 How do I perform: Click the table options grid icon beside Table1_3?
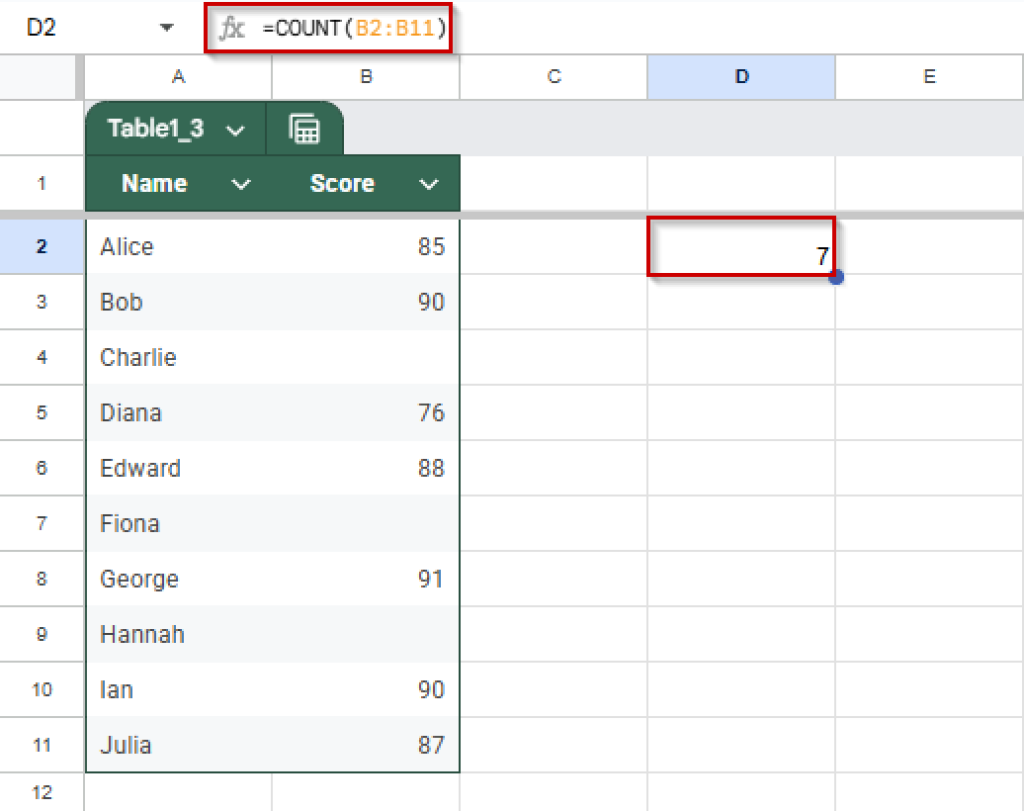[x=305, y=128]
